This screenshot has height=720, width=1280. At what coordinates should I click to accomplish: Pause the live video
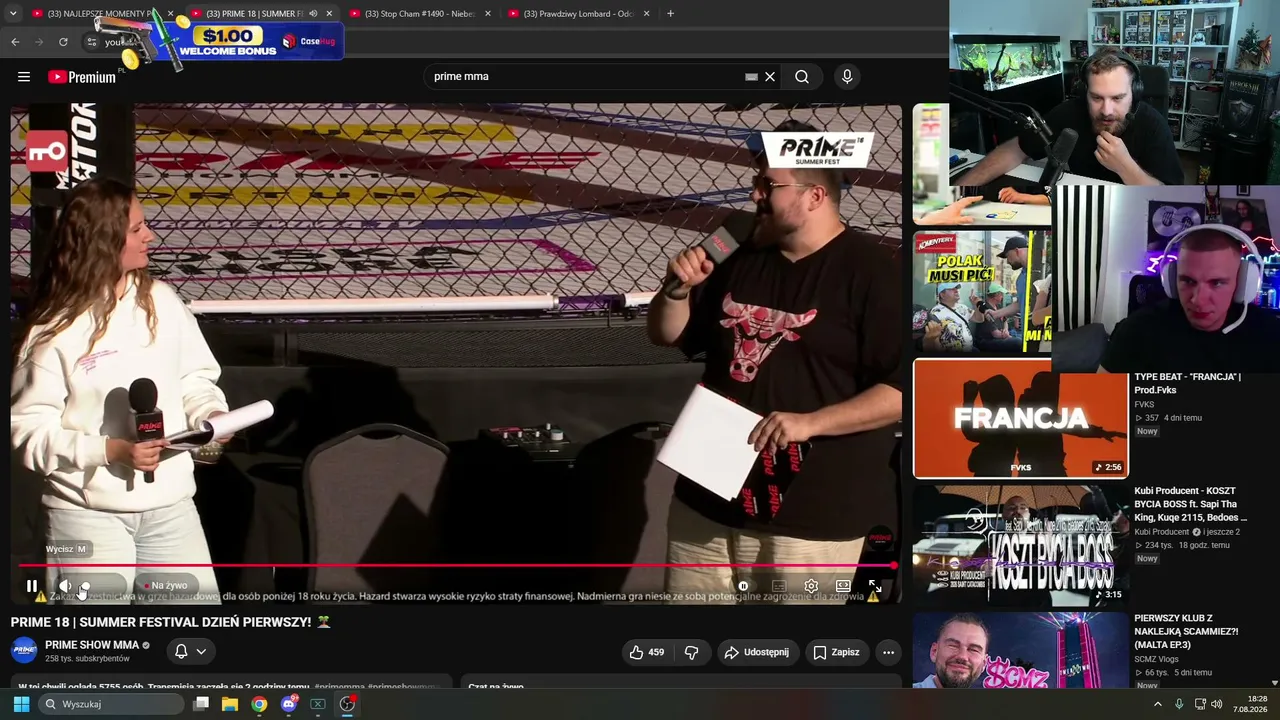pyautogui.click(x=32, y=586)
